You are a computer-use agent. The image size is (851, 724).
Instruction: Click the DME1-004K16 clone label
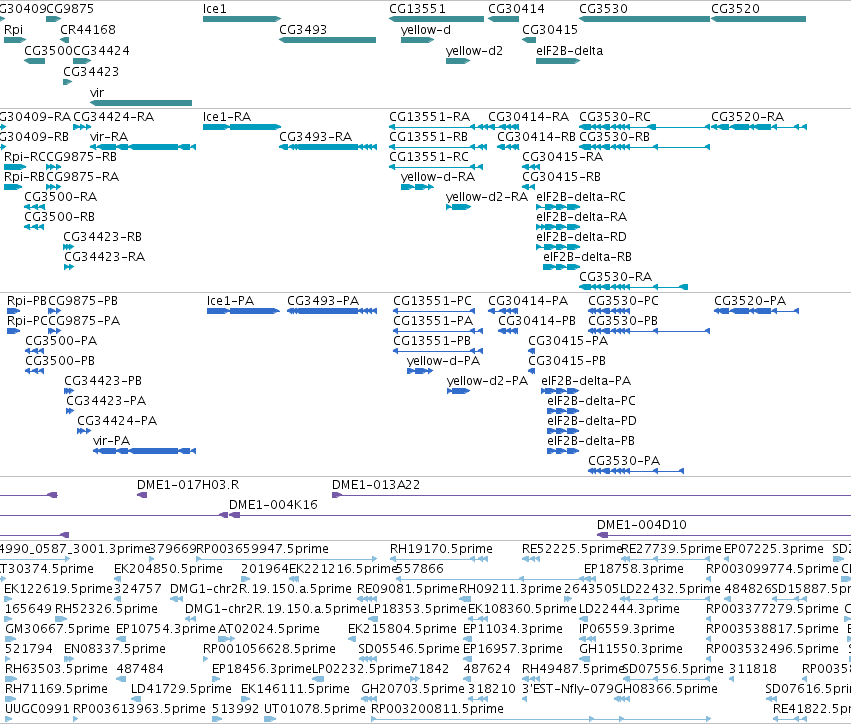tap(273, 505)
